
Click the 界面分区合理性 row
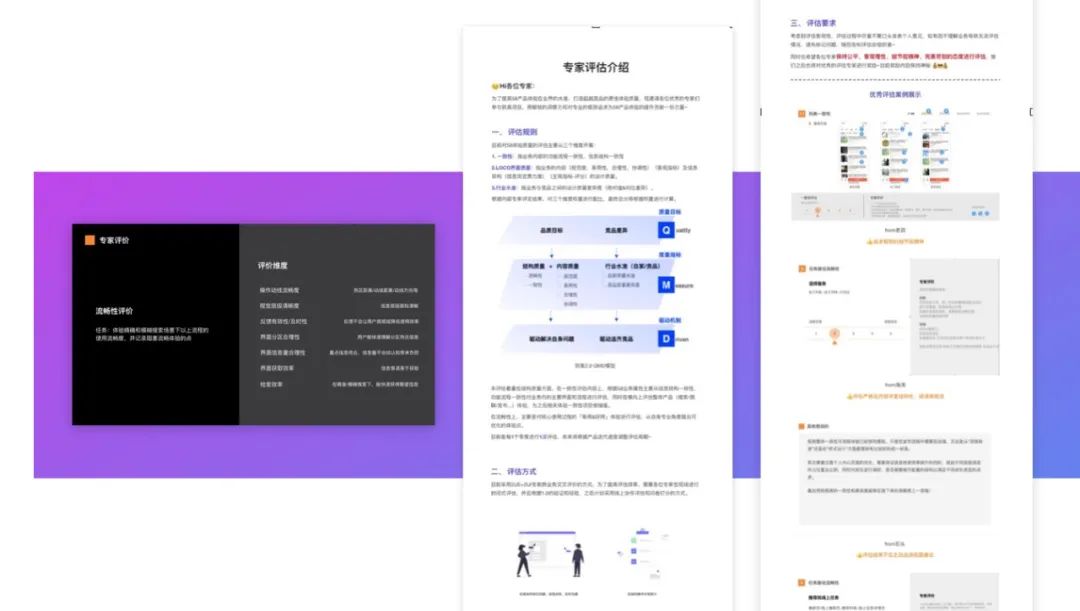tap(338, 337)
